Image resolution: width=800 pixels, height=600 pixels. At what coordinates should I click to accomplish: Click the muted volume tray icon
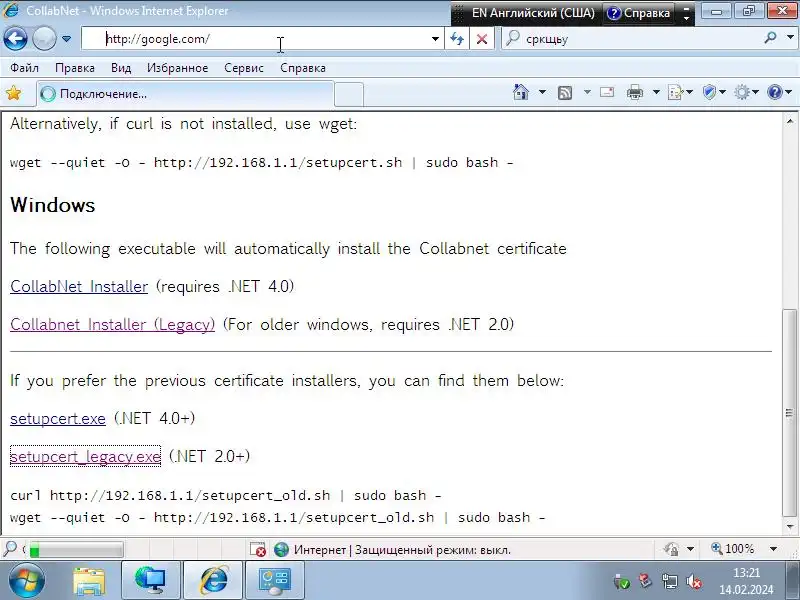tap(693, 581)
